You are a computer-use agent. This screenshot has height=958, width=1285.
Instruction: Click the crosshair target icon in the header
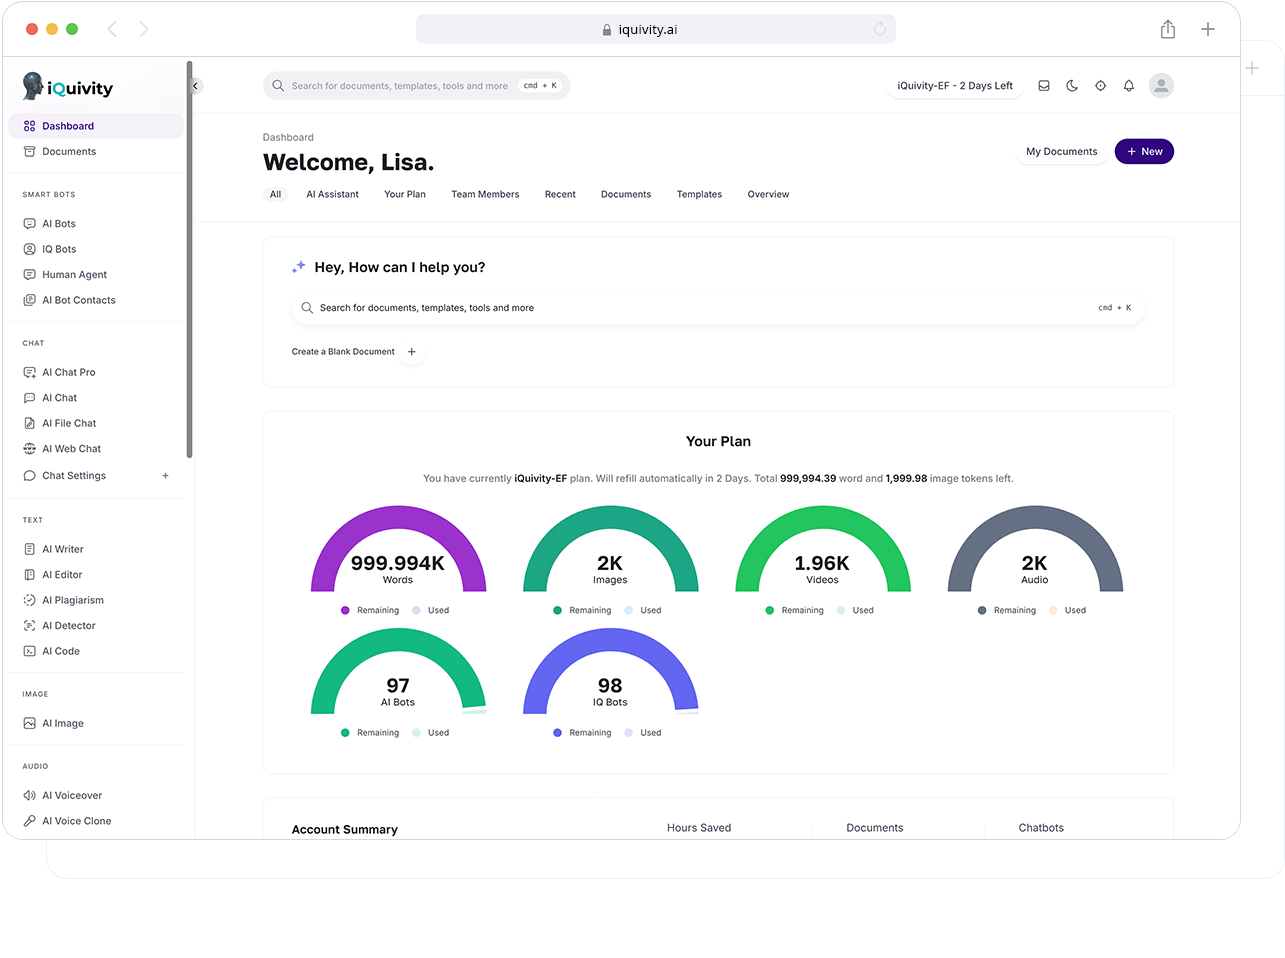(1100, 86)
